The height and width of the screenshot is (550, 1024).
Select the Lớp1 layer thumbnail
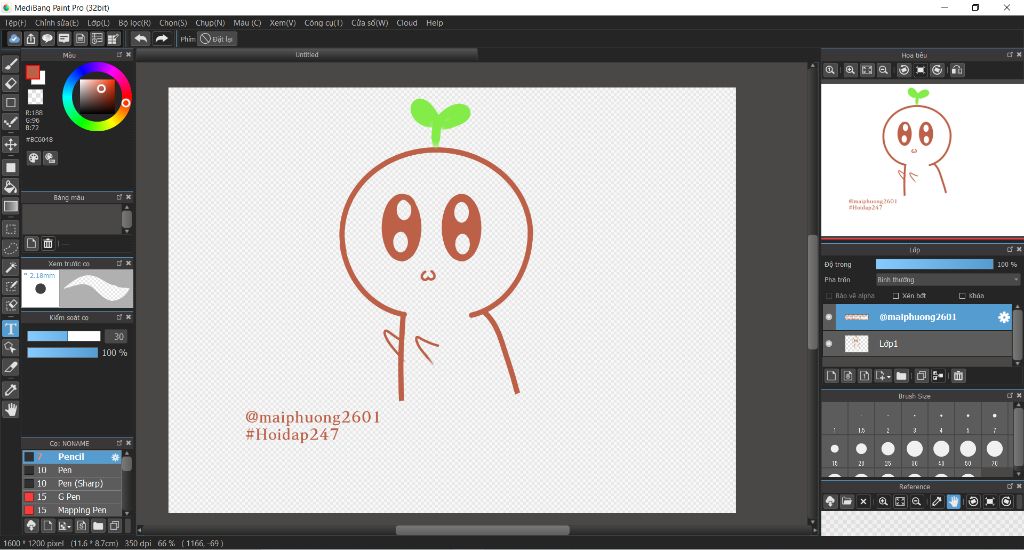856,344
